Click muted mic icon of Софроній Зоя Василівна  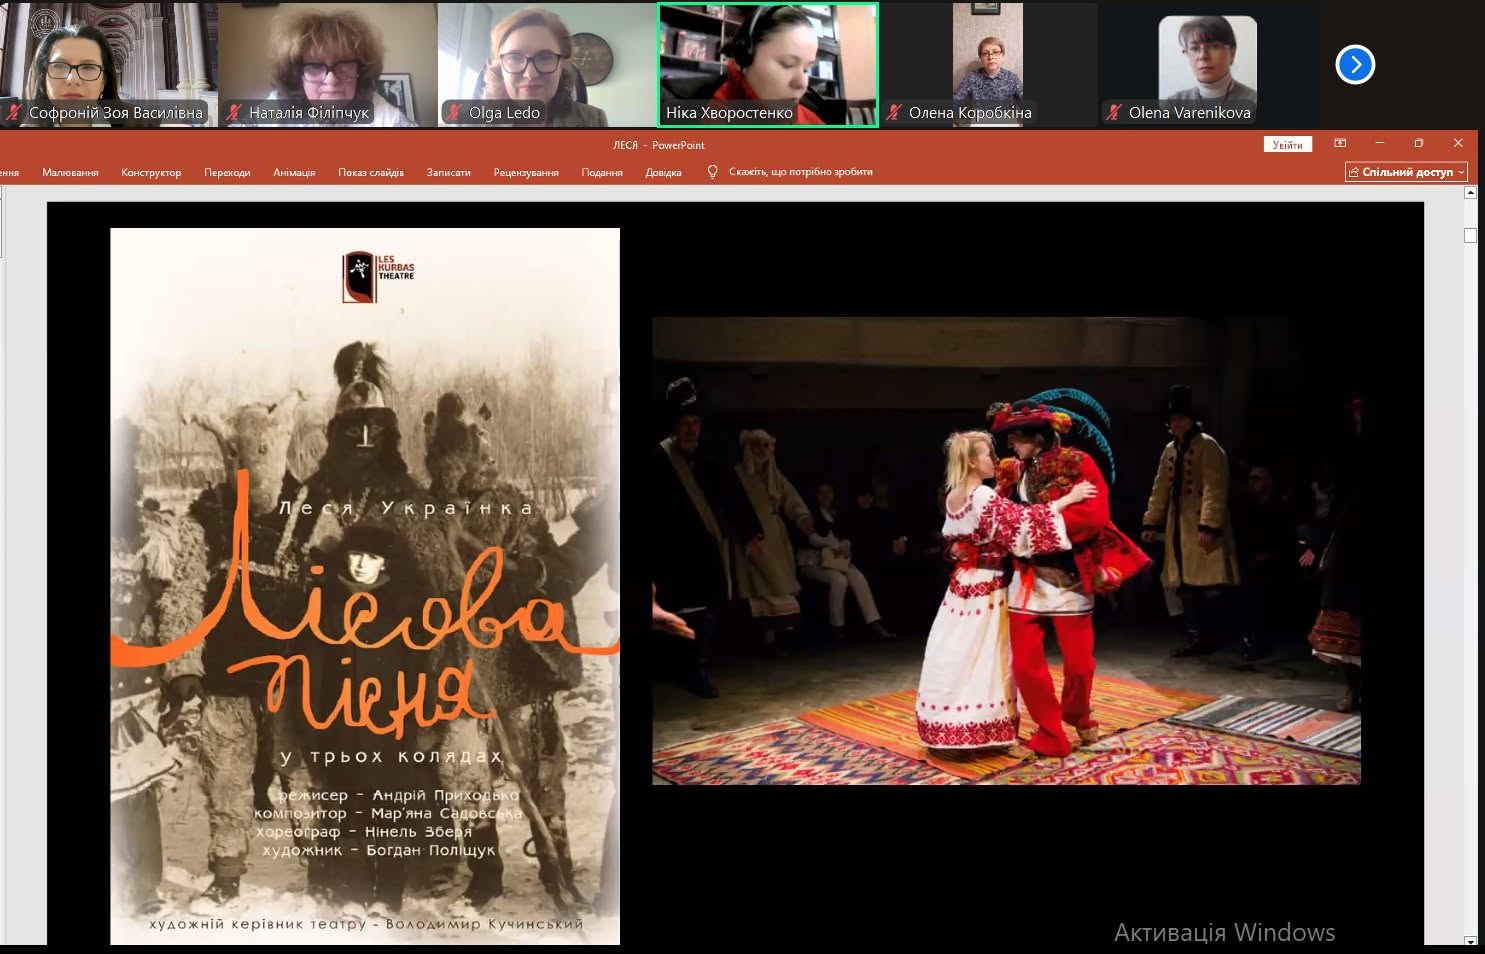tap(14, 113)
